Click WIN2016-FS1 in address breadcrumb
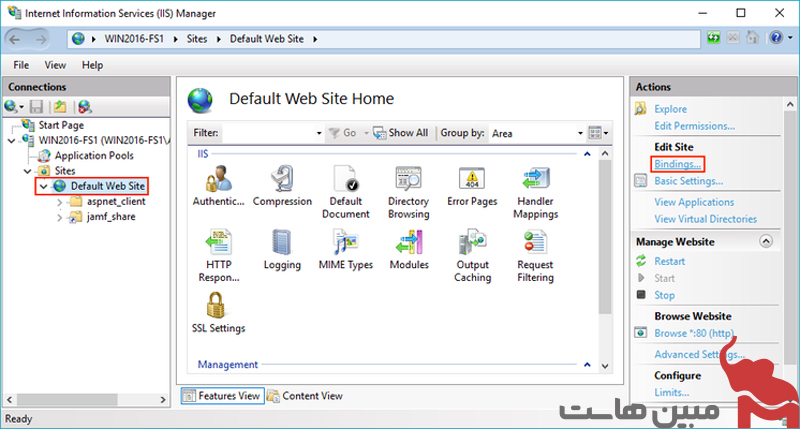Image resolution: width=800 pixels, height=429 pixels. (134, 39)
